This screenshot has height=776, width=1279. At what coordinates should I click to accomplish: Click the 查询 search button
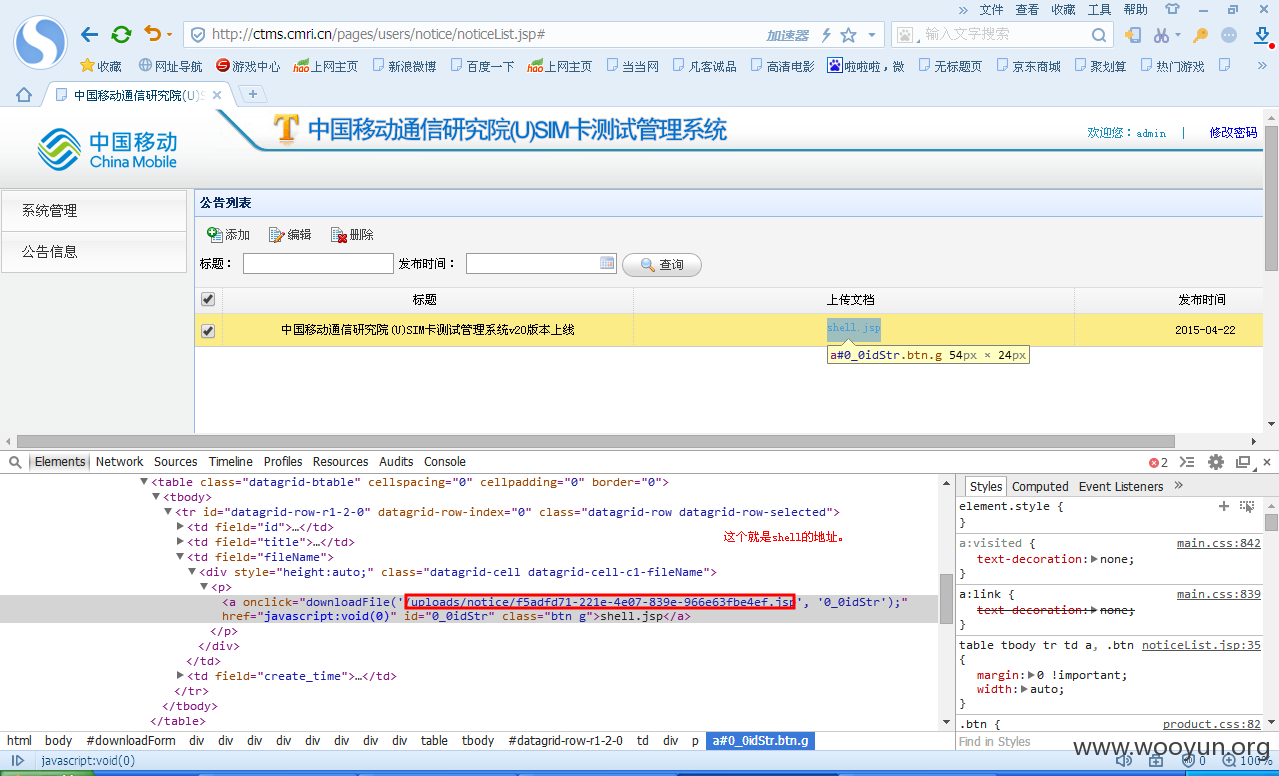pos(662,265)
